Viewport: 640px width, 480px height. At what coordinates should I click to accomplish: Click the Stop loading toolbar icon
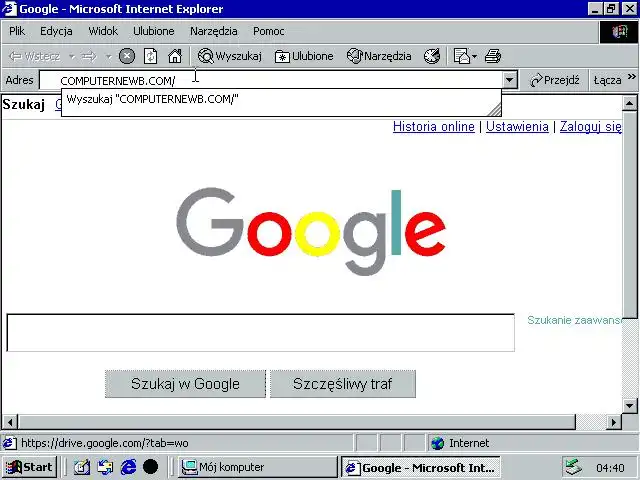[127, 56]
